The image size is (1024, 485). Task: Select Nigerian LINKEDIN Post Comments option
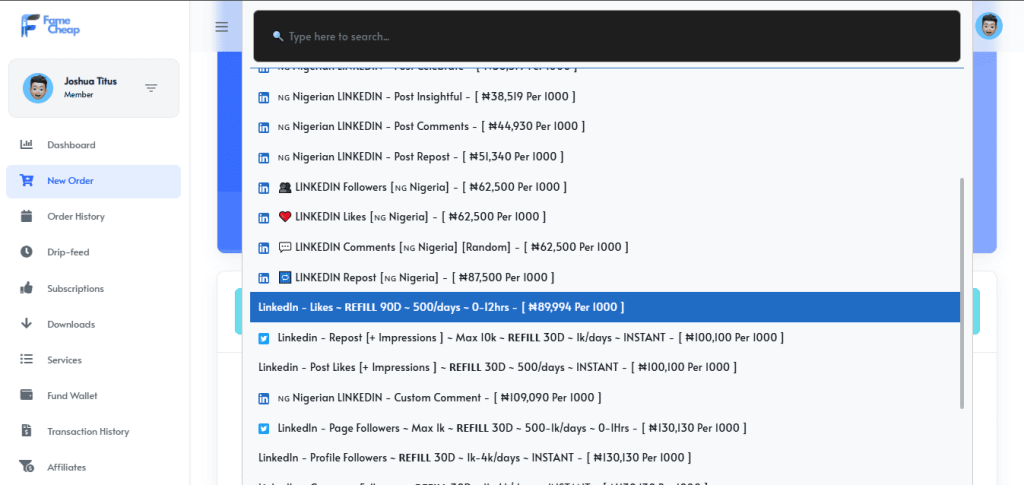605,127
